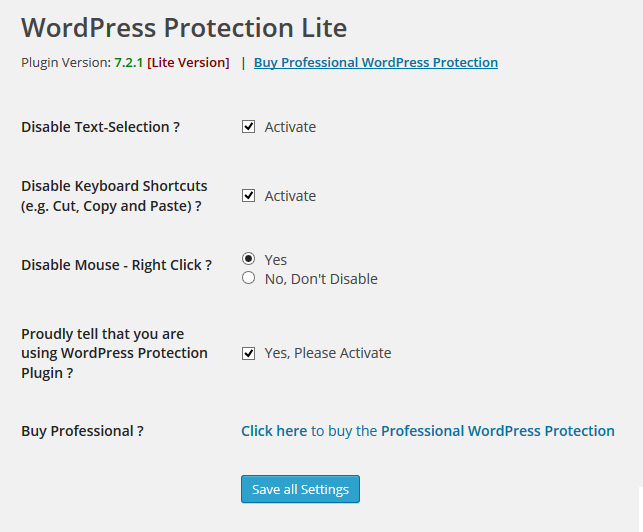Click the Disable Mouse - Right Click label
The width and height of the screenshot is (643, 532).
116,265
